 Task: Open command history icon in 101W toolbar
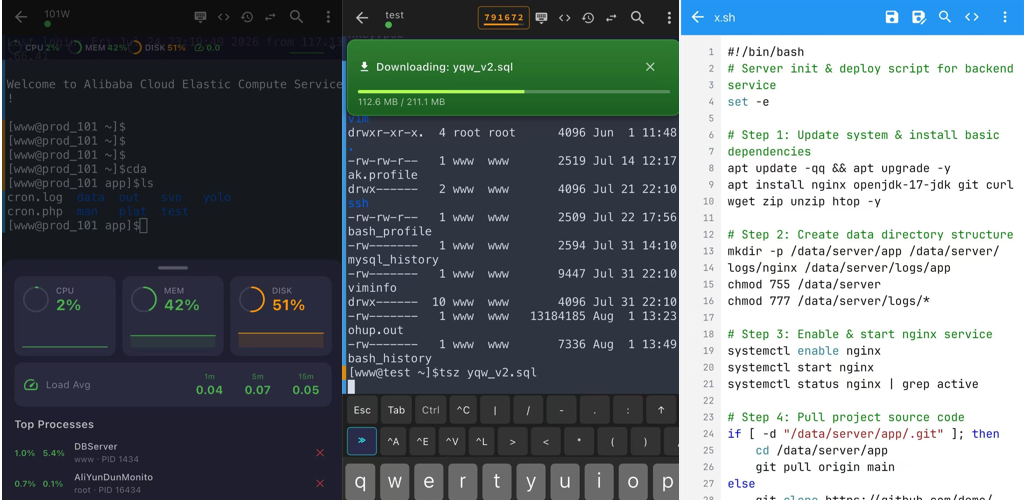point(247,18)
